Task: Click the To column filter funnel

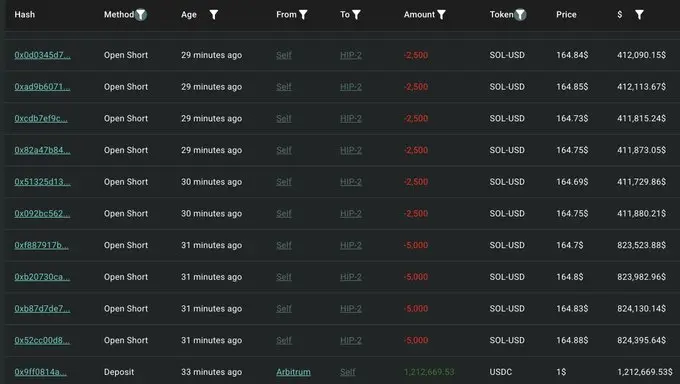Action: 356,15
